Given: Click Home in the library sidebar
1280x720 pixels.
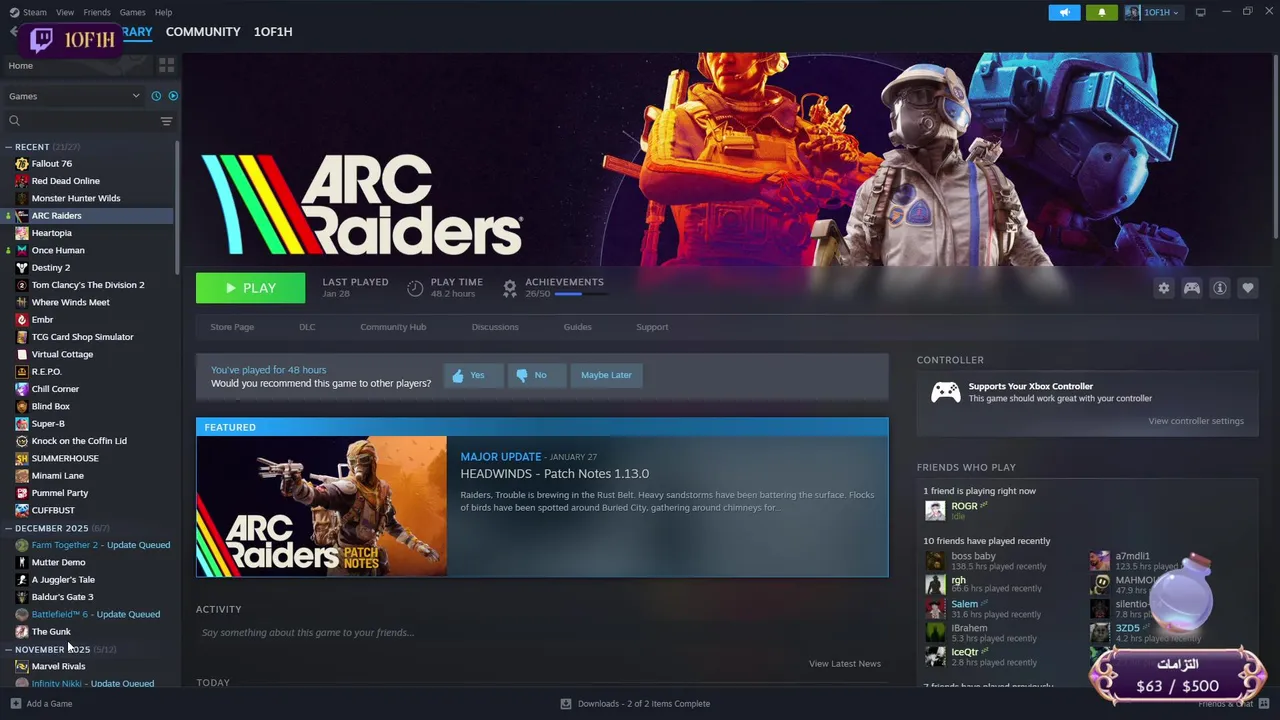Looking at the screenshot, I should click(x=20, y=66).
